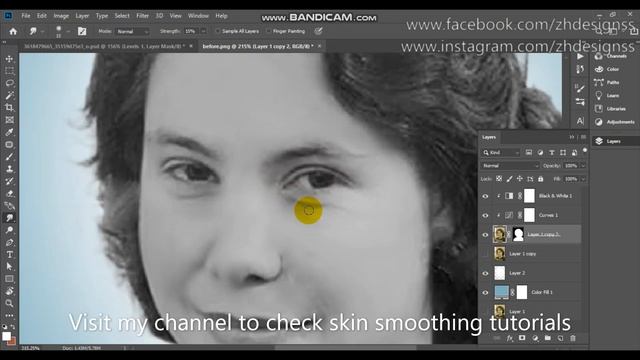Create a new fill or adjustment layer

[x=535, y=338]
